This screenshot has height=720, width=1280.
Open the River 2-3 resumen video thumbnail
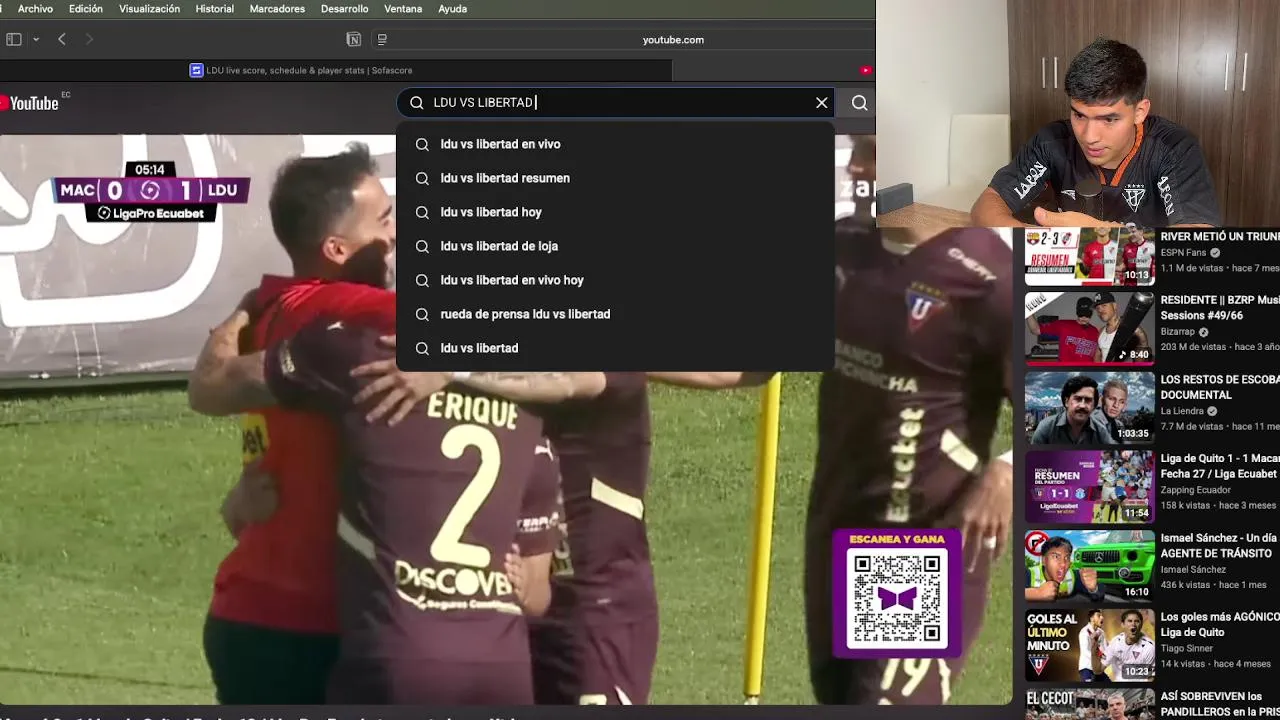click(1089, 256)
